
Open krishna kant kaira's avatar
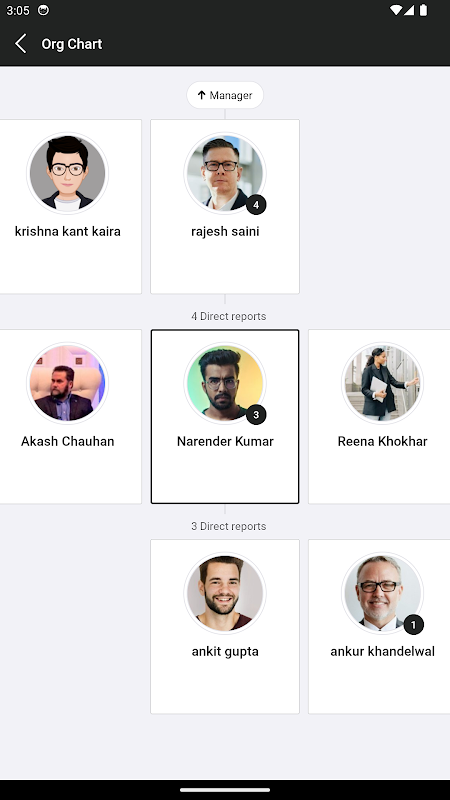(67, 173)
